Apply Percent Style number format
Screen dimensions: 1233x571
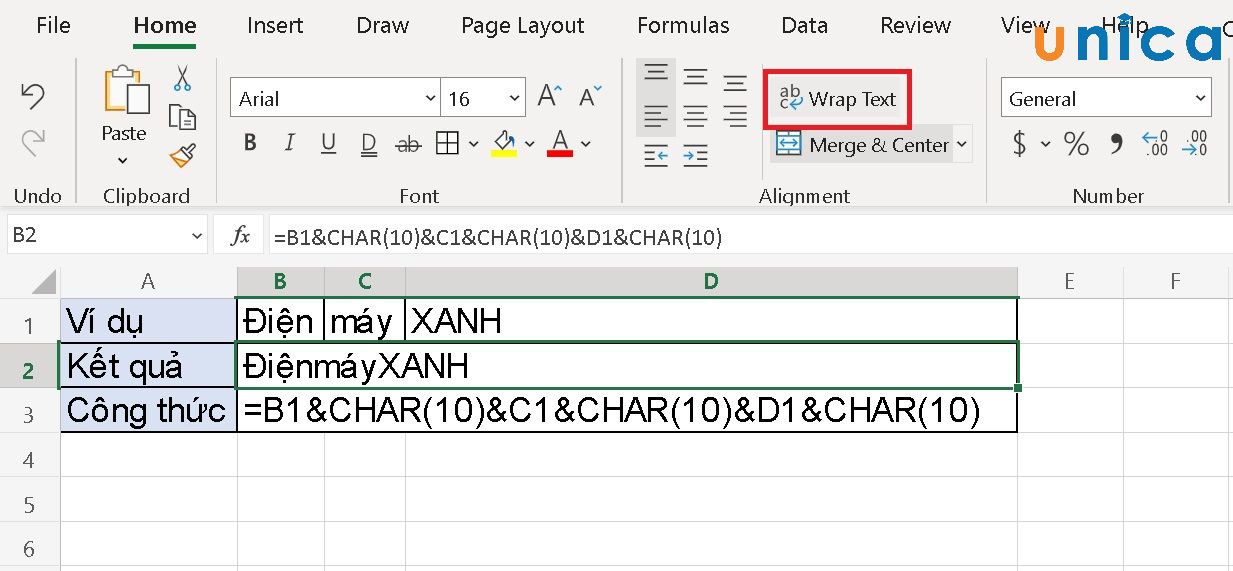[1076, 144]
